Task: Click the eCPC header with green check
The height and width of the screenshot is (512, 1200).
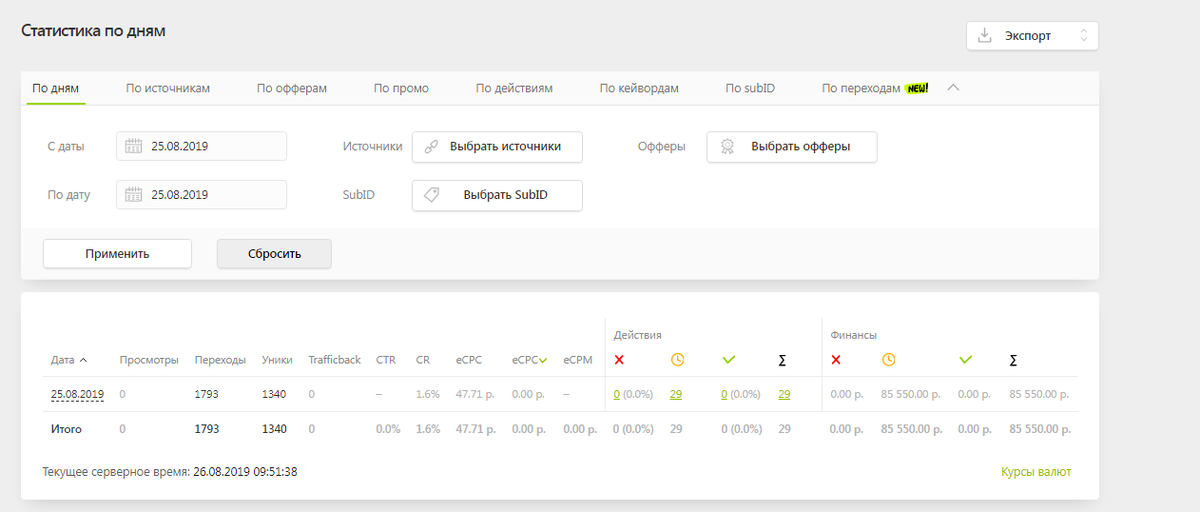Action: pyautogui.click(x=530, y=360)
